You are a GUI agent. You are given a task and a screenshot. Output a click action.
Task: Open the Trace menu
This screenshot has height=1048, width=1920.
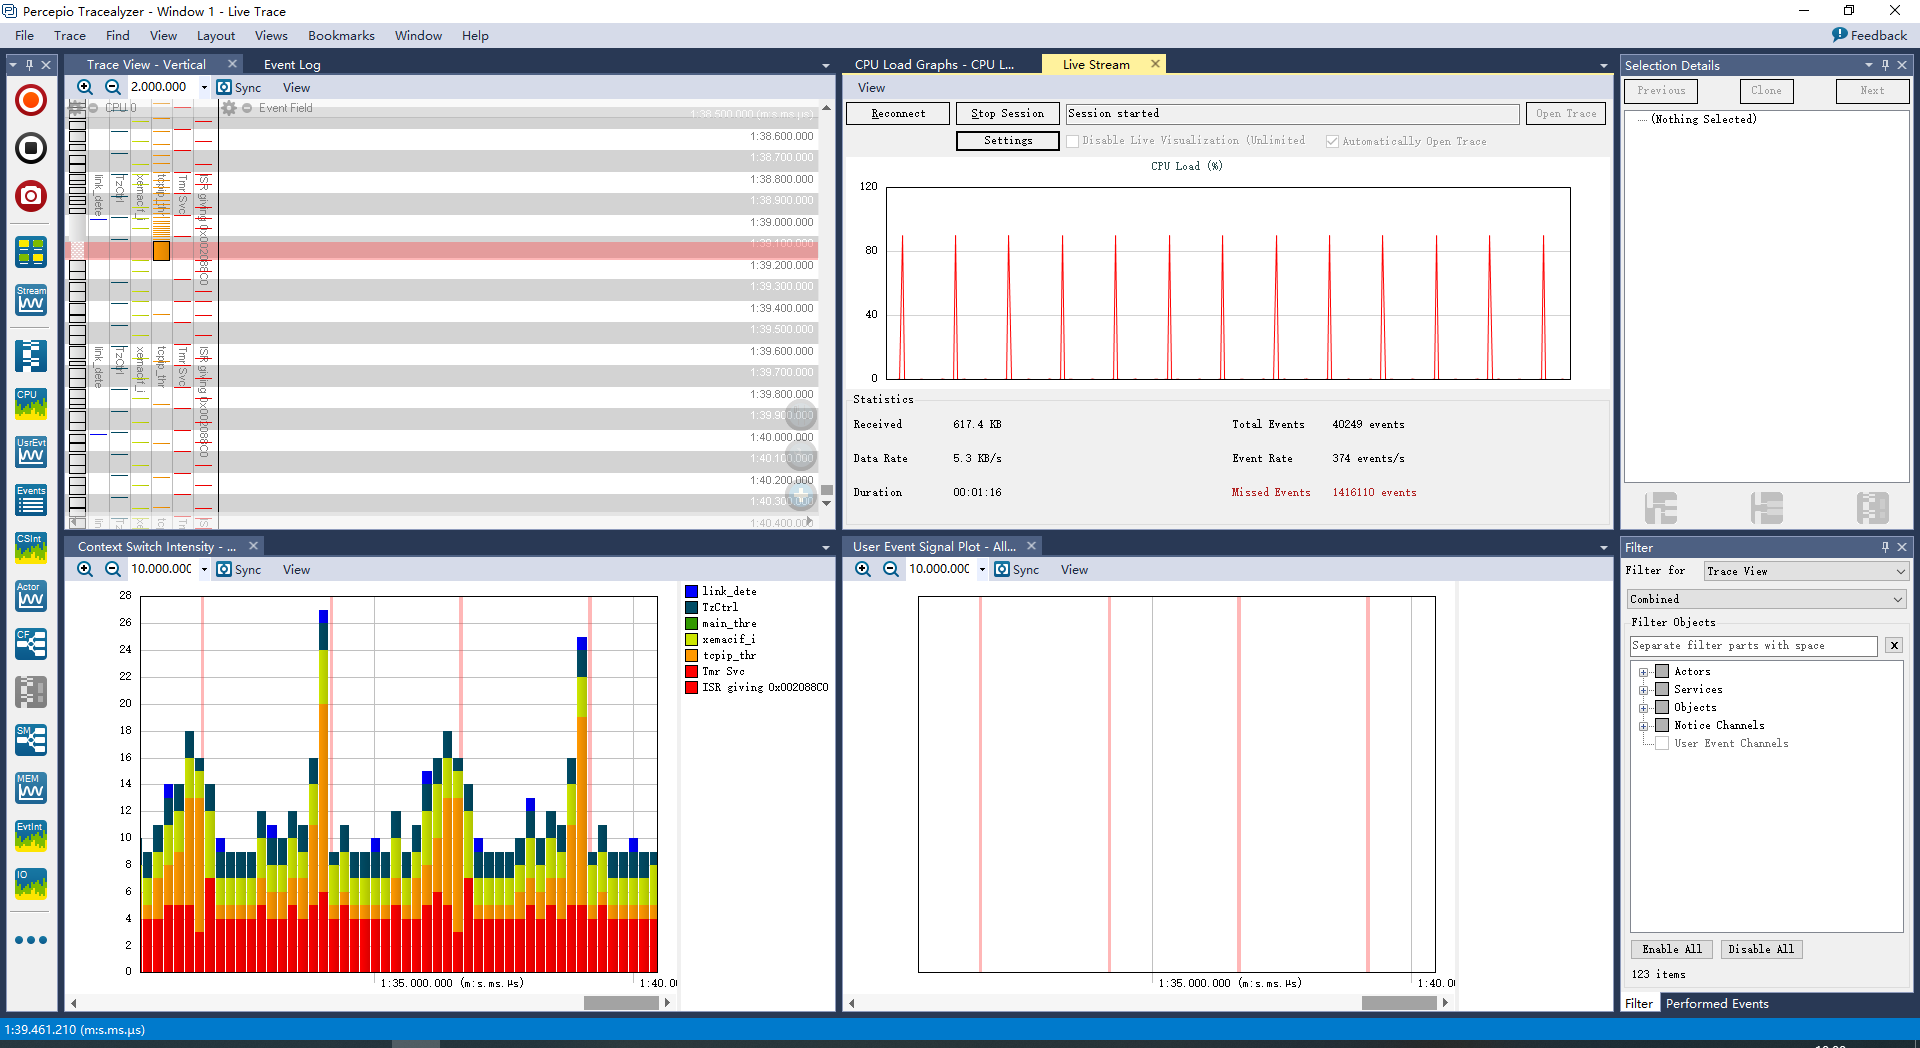[69, 35]
